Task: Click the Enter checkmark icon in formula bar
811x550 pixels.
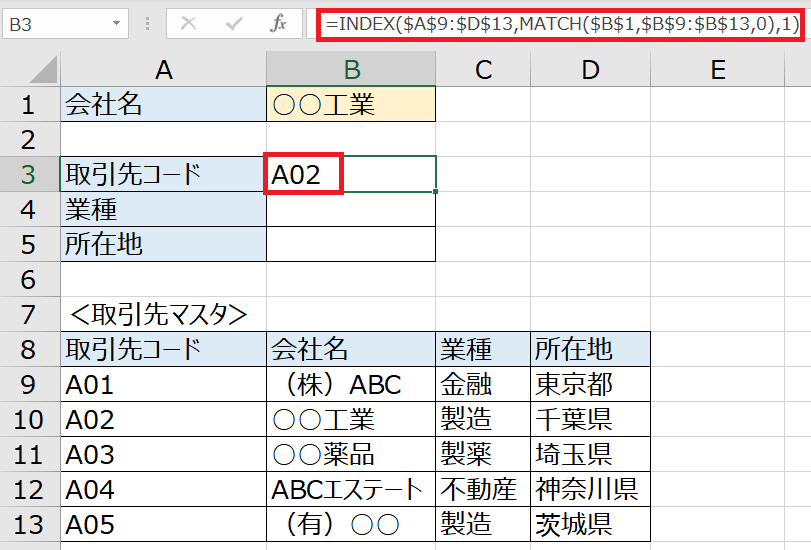Action: (234, 23)
